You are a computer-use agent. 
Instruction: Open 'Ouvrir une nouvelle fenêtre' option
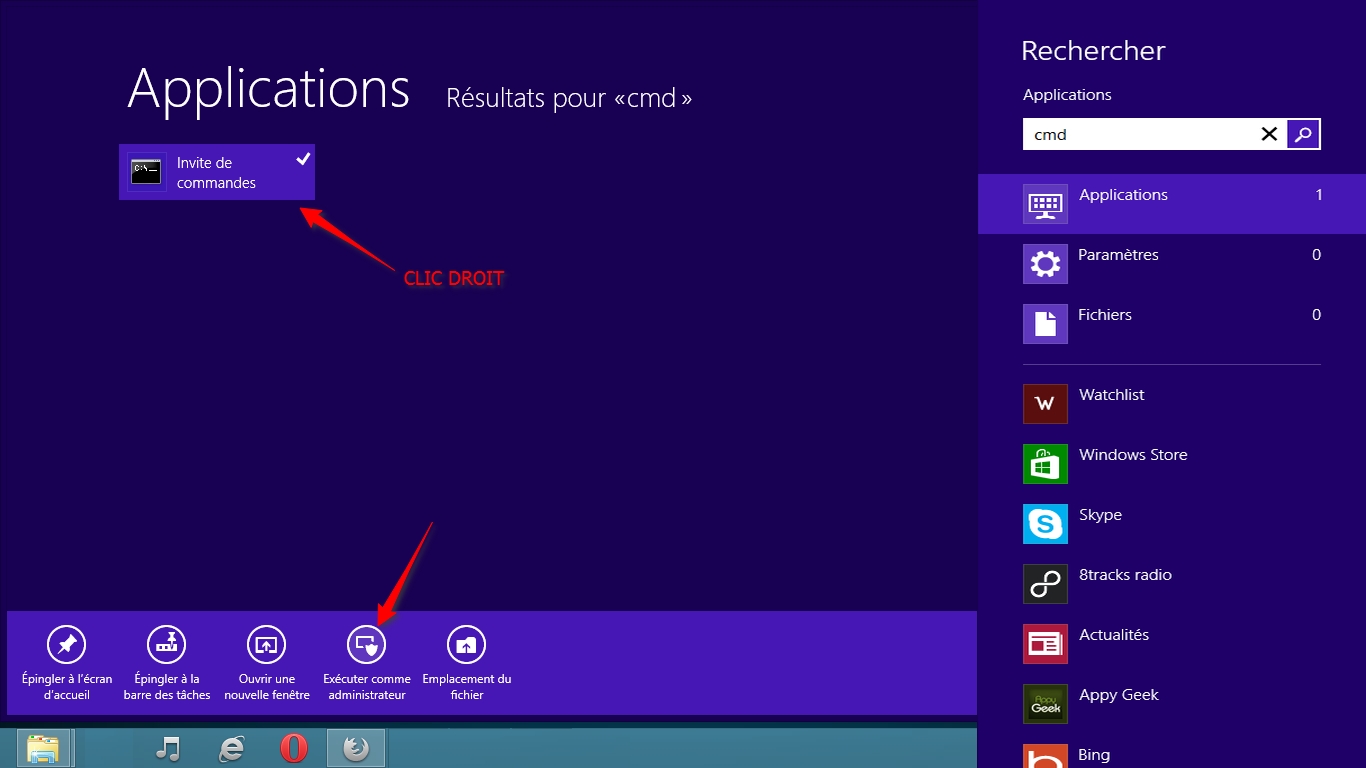click(x=267, y=645)
